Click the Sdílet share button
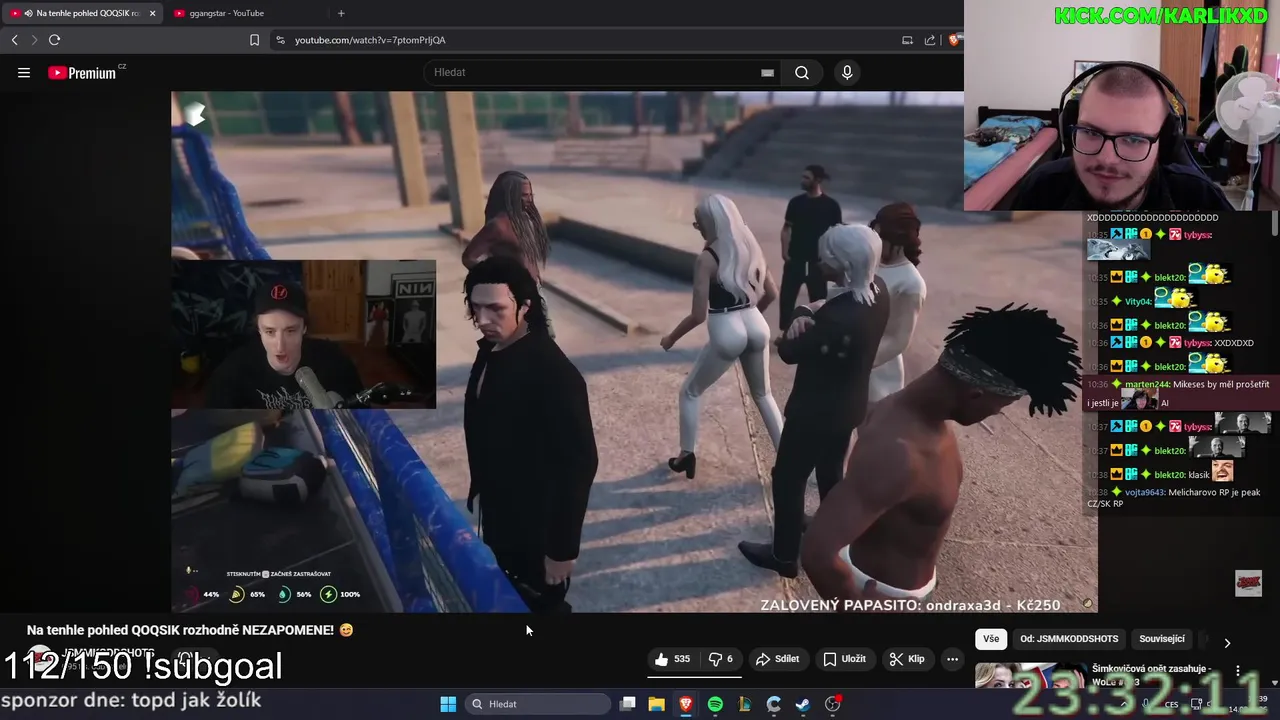Image resolution: width=1280 pixels, height=720 pixels. tap(777, 659)
